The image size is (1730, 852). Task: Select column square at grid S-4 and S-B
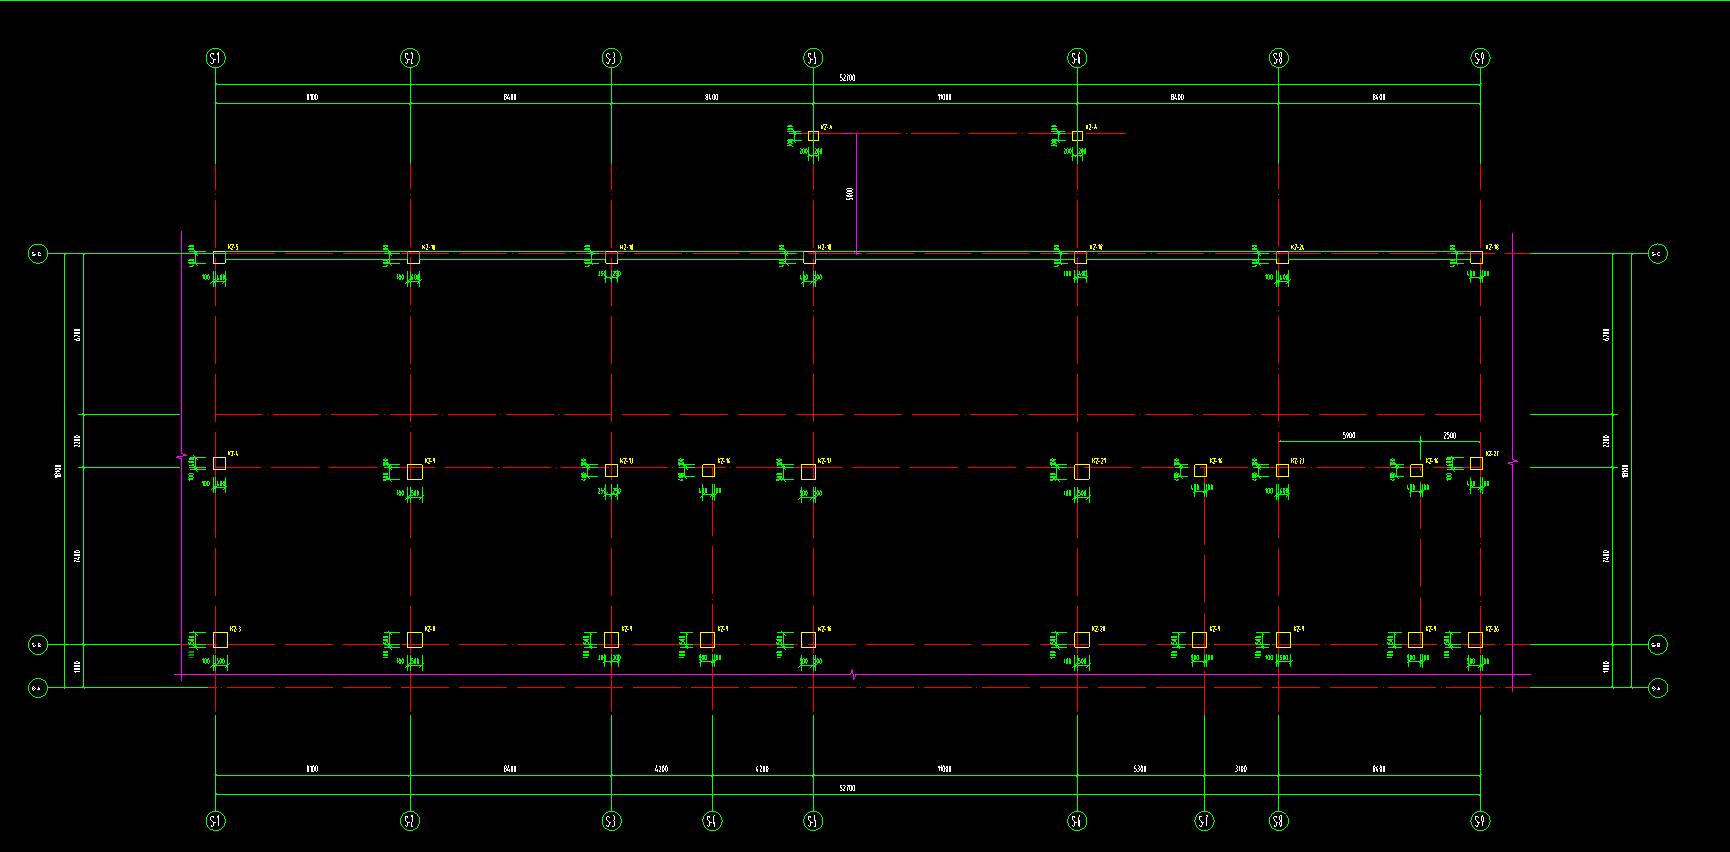707,639
